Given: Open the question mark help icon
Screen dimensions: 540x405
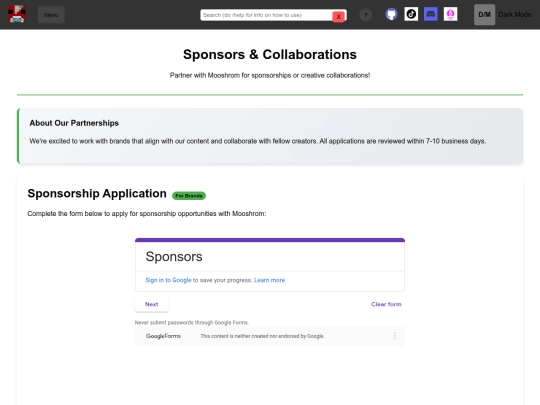Looking at the screenshot, I should point(366,15).
